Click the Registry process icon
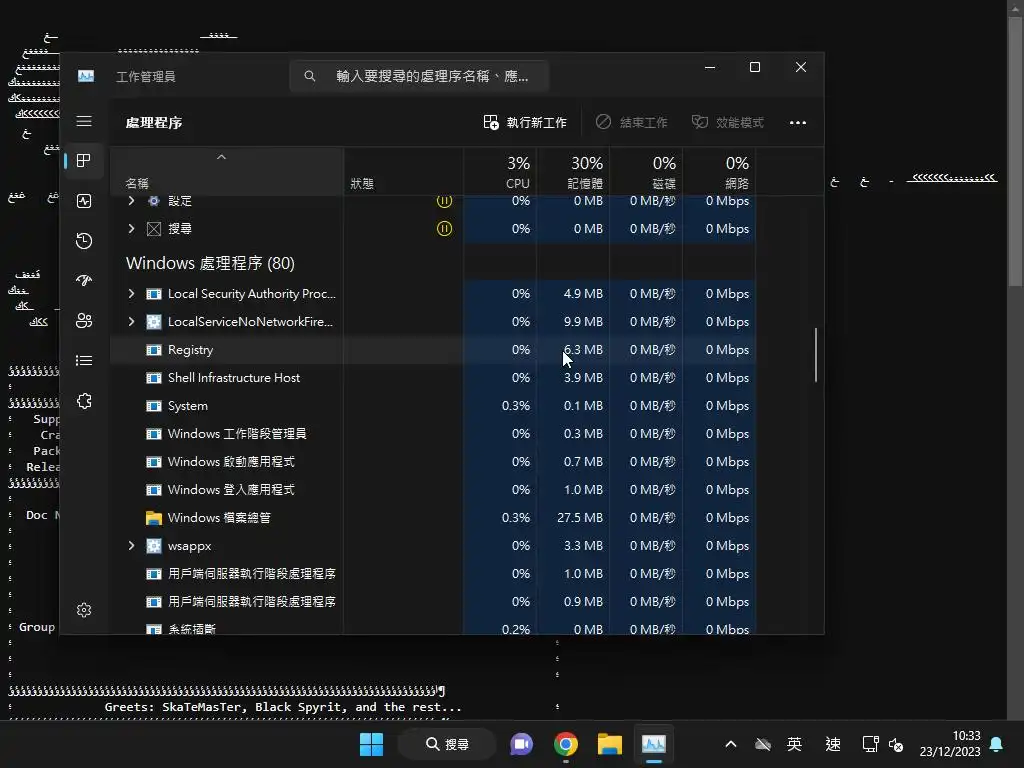 pyautogui.click(x=153, y=350)
